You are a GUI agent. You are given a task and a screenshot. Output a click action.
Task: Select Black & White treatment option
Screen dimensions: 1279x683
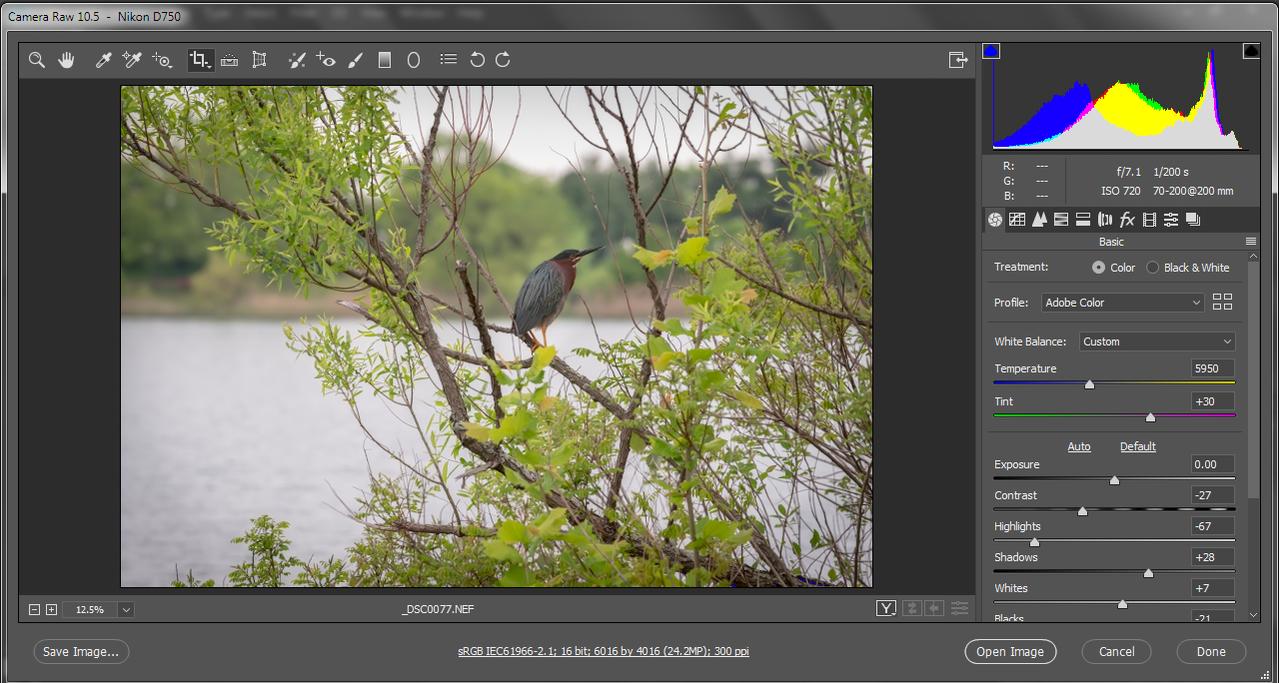(x=1153, y=268)
